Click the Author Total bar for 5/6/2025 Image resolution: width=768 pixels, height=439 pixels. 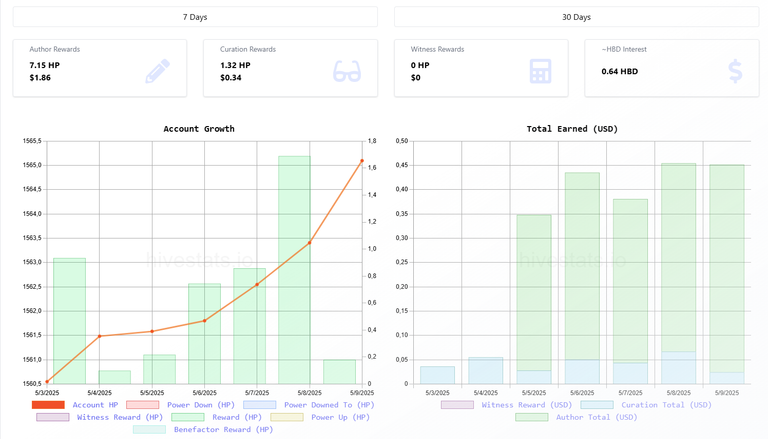582,266
